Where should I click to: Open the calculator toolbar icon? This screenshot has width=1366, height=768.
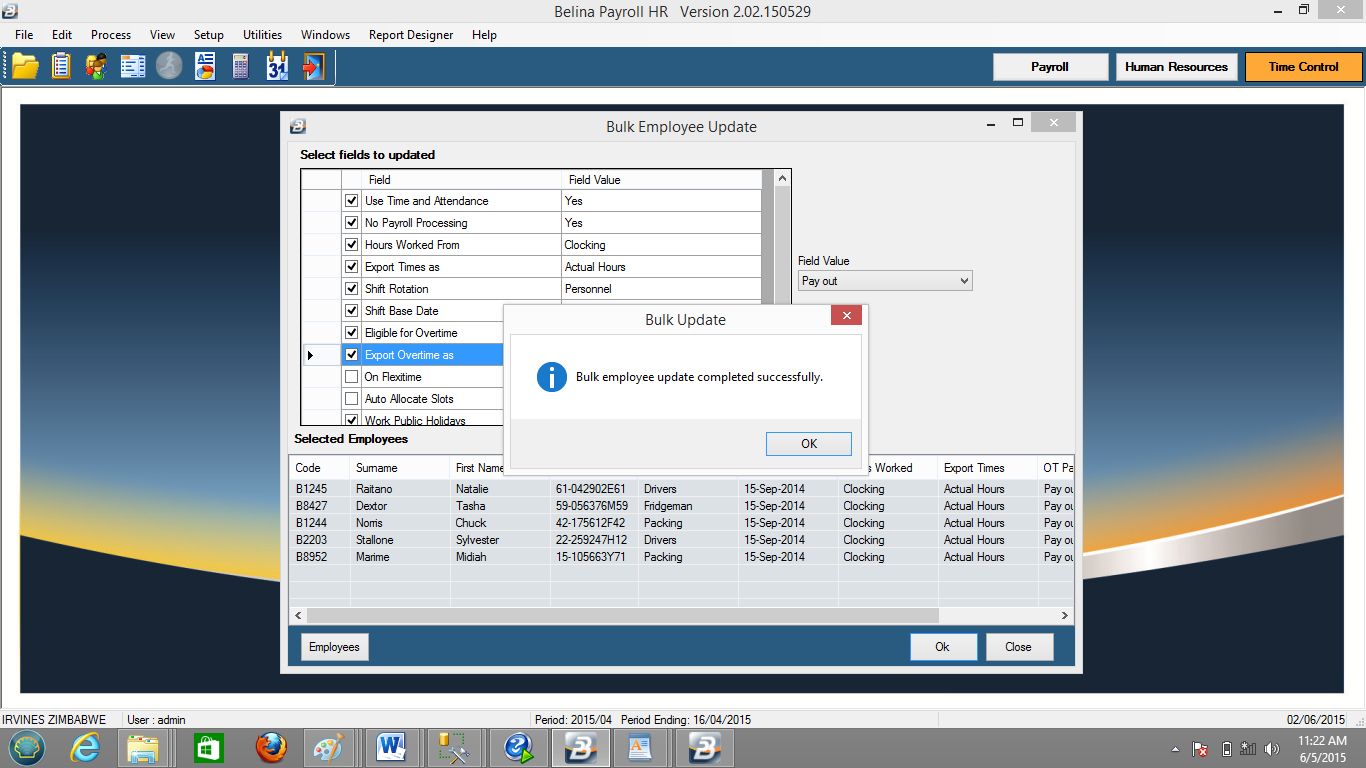coord(241,66)
